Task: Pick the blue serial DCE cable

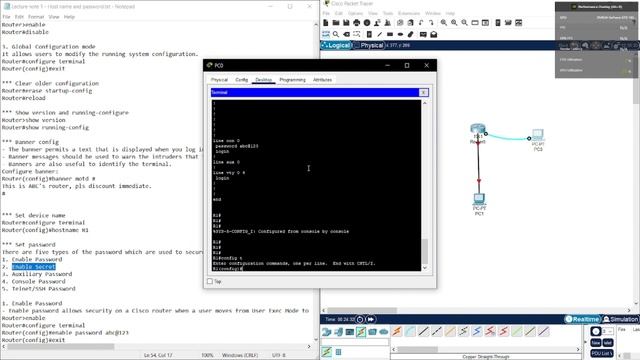Action: tap(477, 331)
